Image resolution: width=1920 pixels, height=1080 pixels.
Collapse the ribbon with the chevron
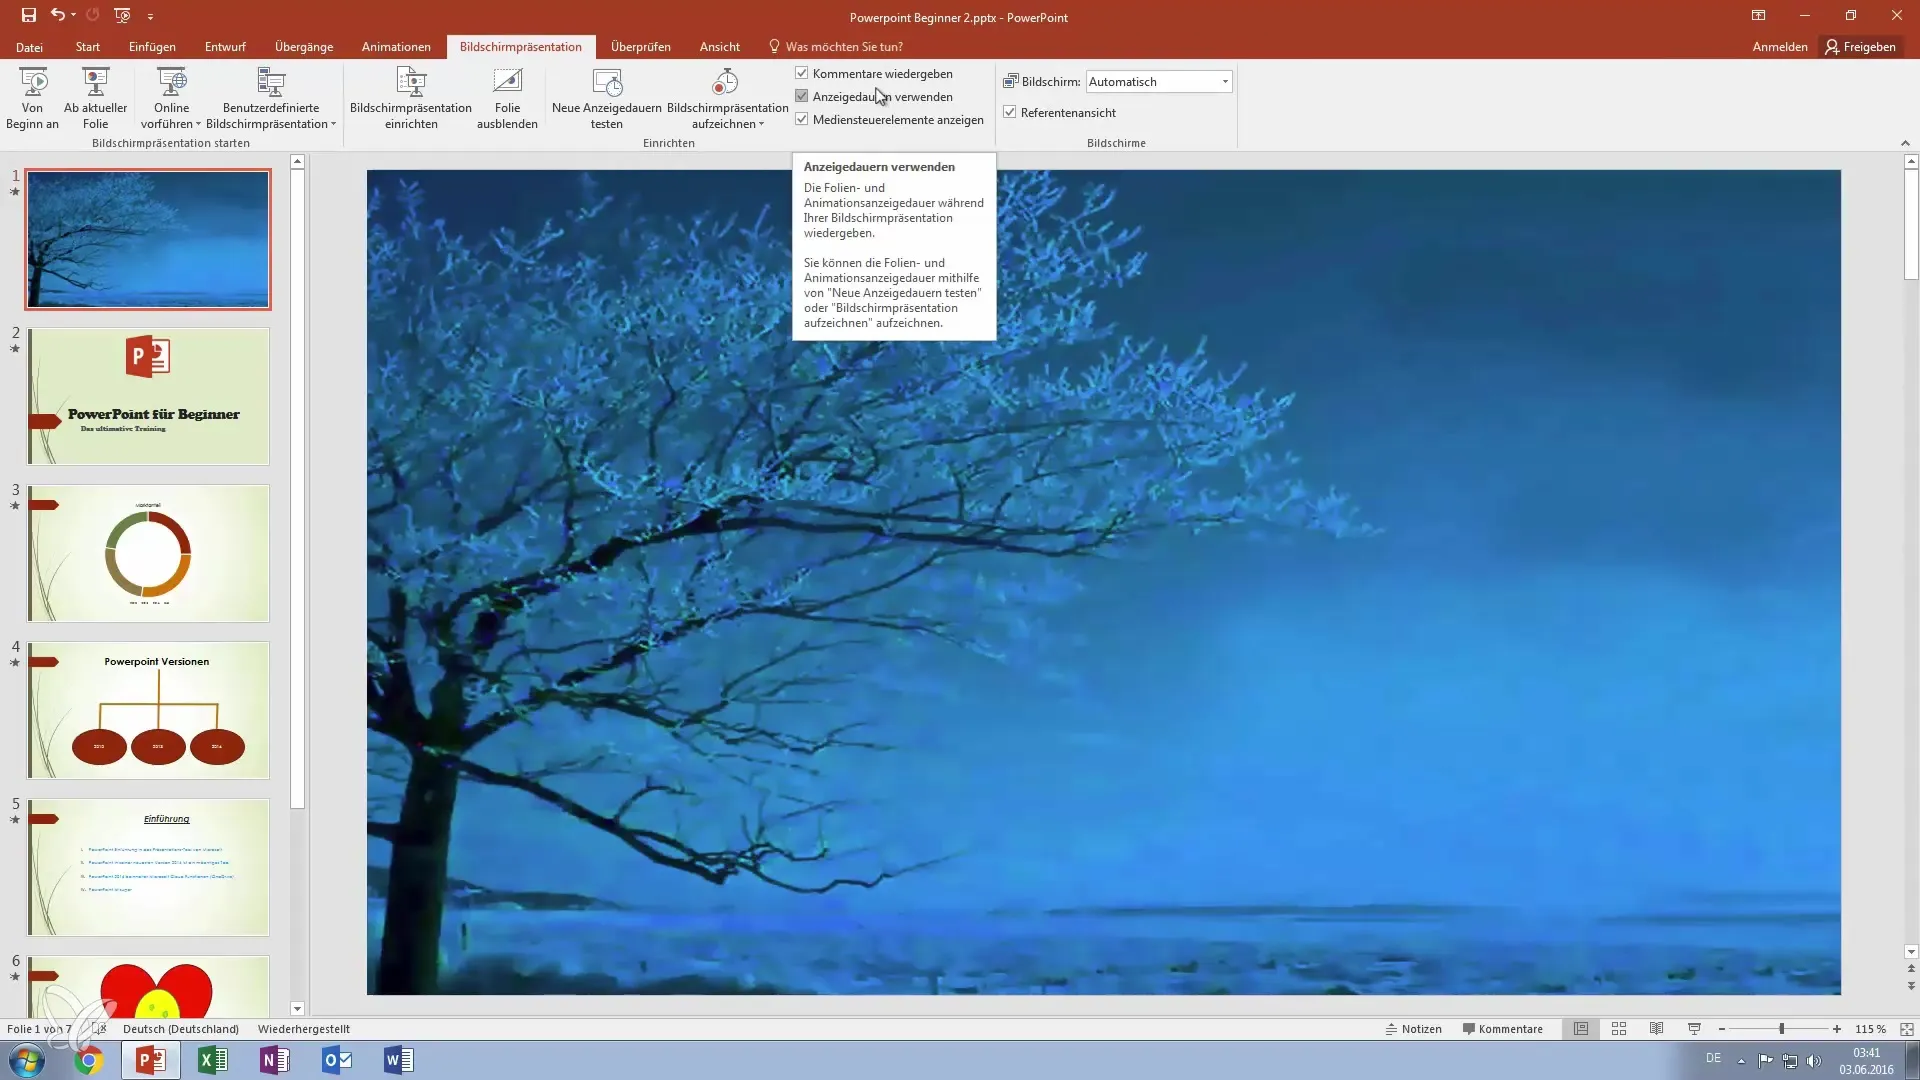coord(1905,143)
